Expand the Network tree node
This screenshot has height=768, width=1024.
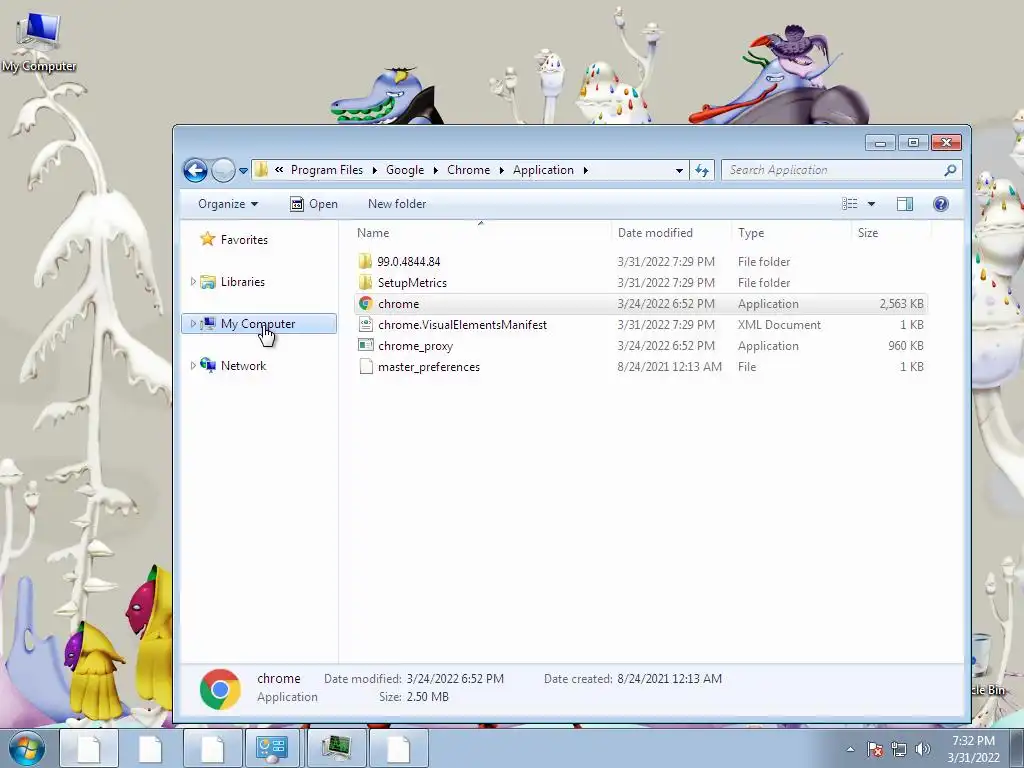click(193, 365)
